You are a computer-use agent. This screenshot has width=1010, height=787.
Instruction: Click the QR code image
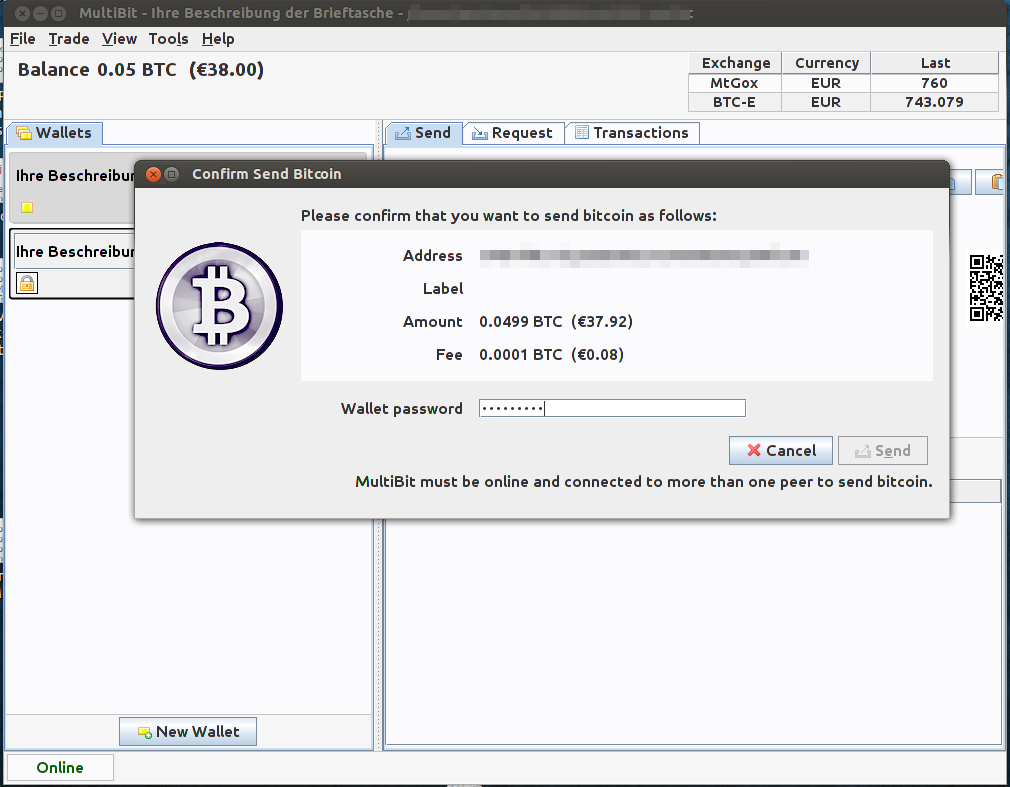[987, 288]
